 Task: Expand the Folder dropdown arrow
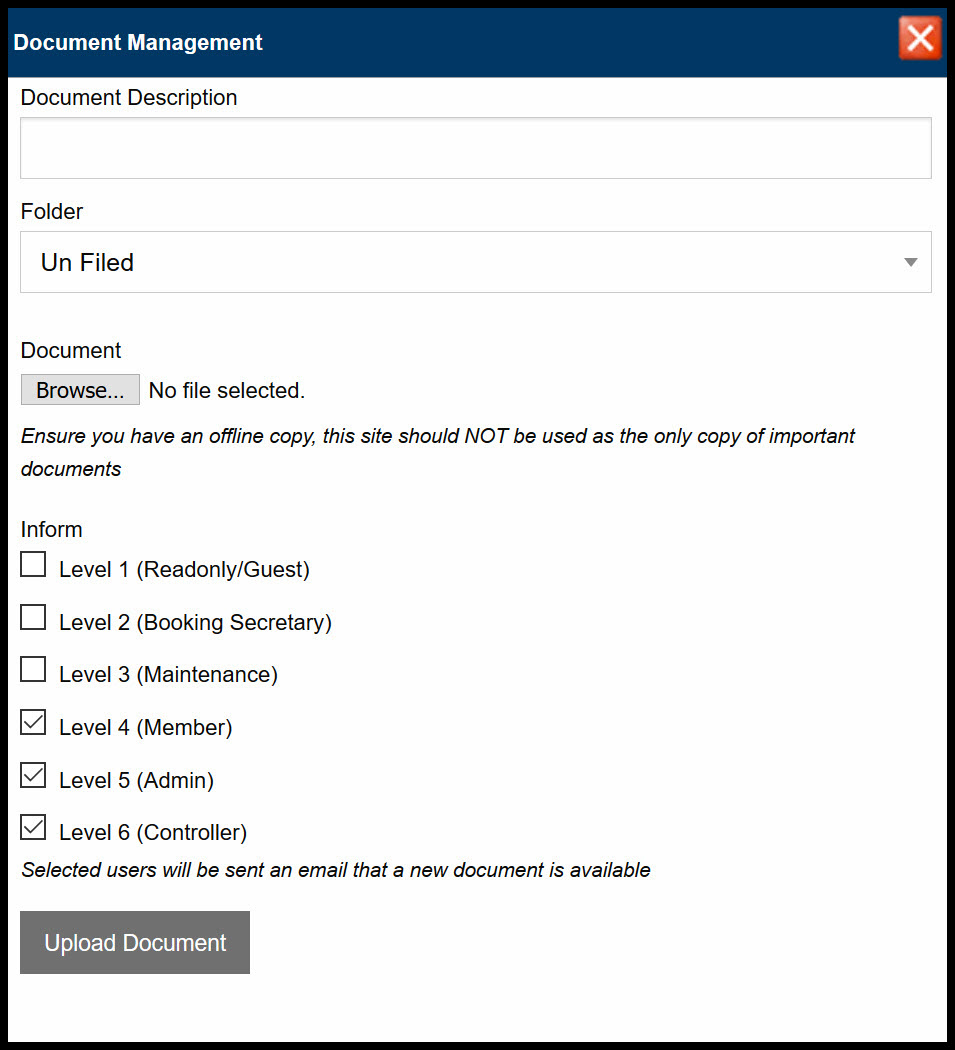click(x=910, y=262)
